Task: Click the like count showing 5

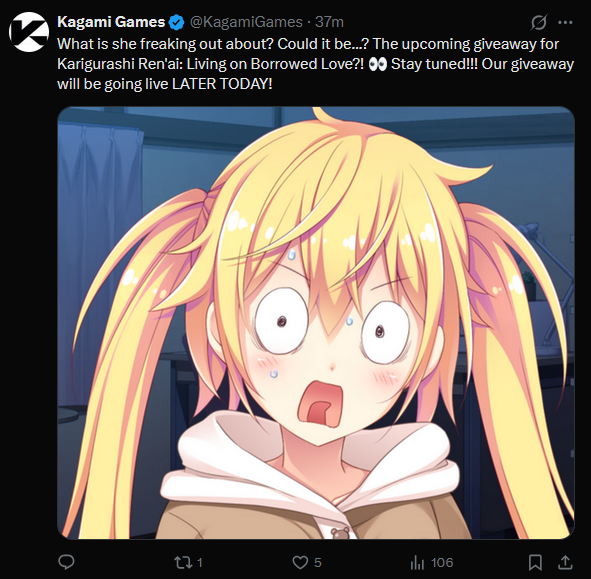Action: (318, 563)
